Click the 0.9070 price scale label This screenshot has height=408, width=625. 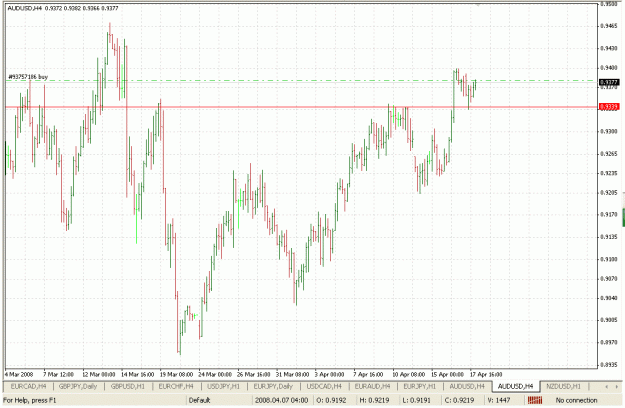tap(609, 279)
